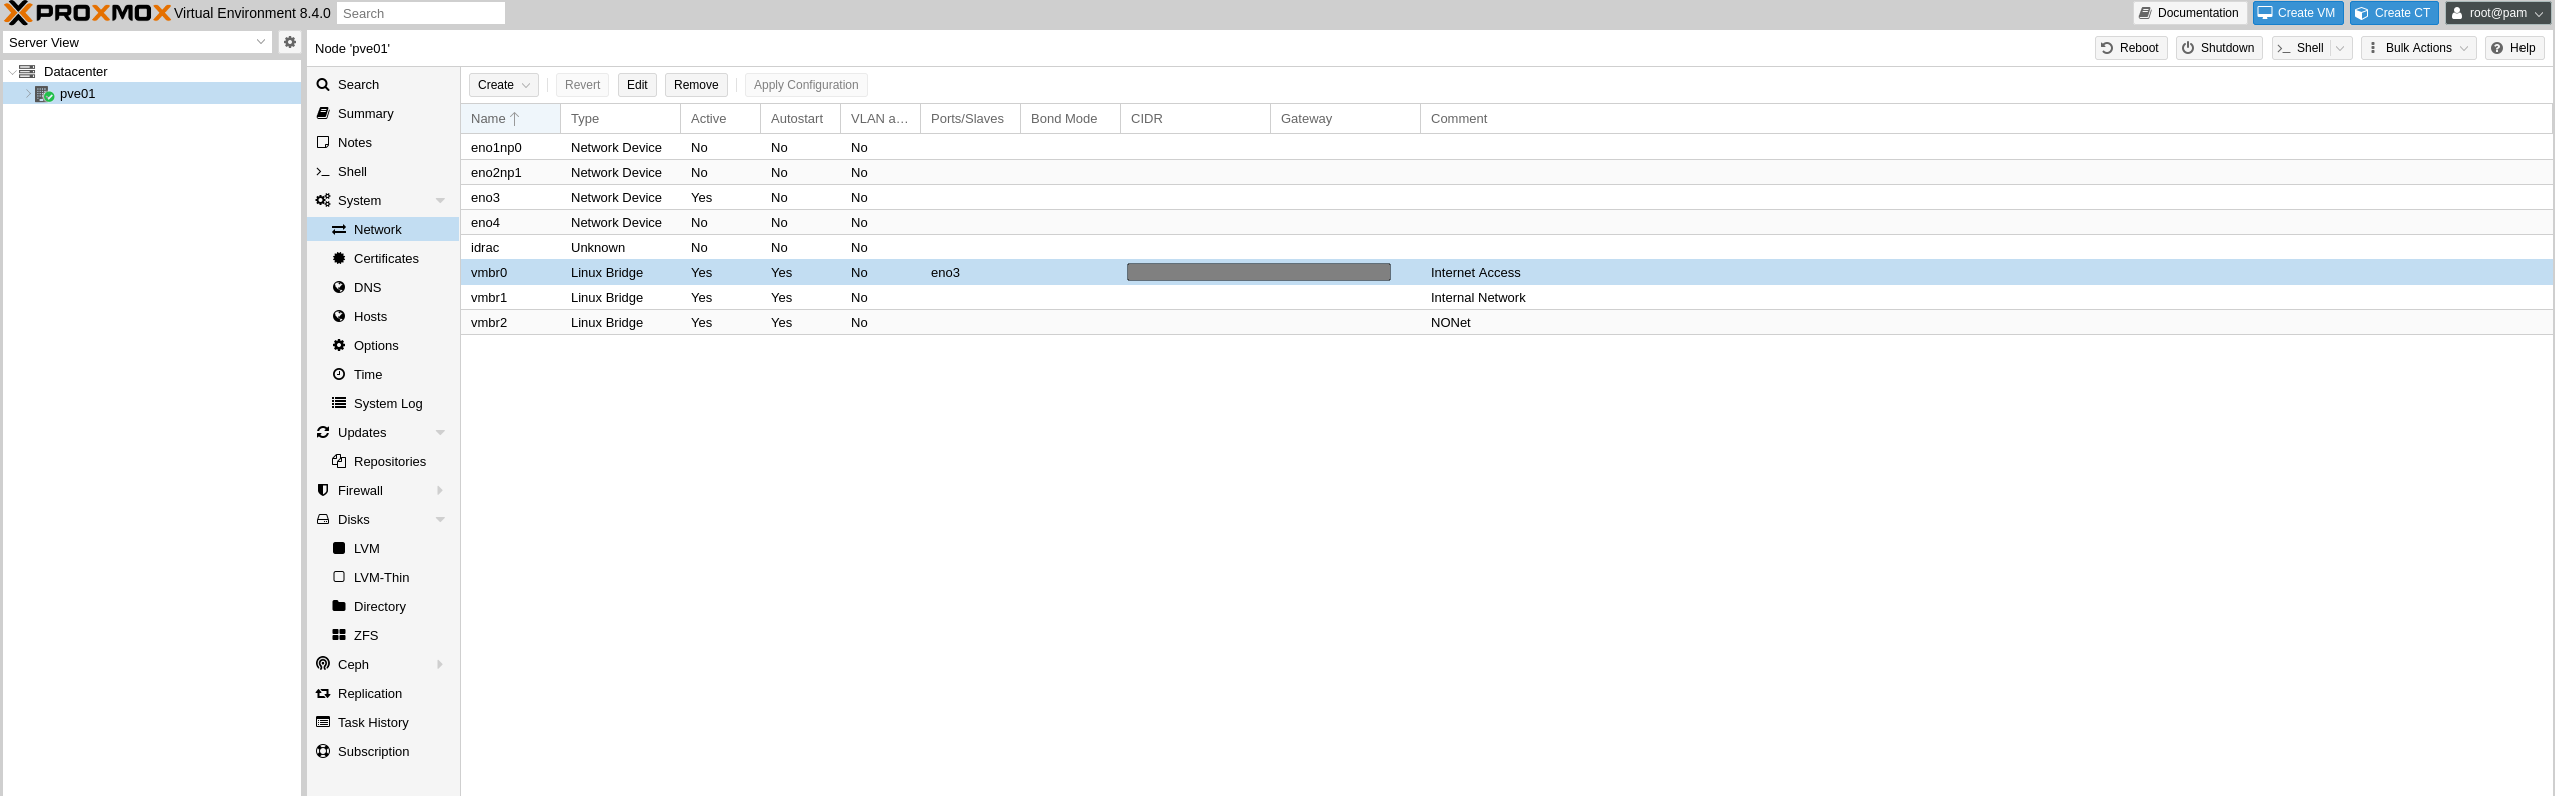
Task: Collapse the System section arrow
Action: click(x=440, y=201)
